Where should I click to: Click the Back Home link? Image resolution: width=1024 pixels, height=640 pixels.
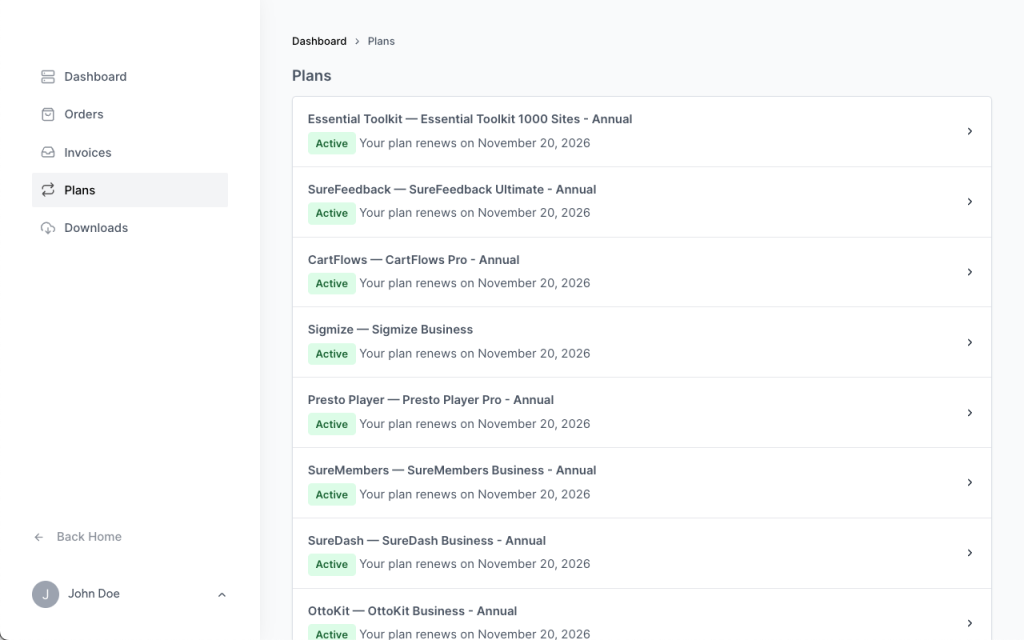pyautogui.click(x=89, y=537)
